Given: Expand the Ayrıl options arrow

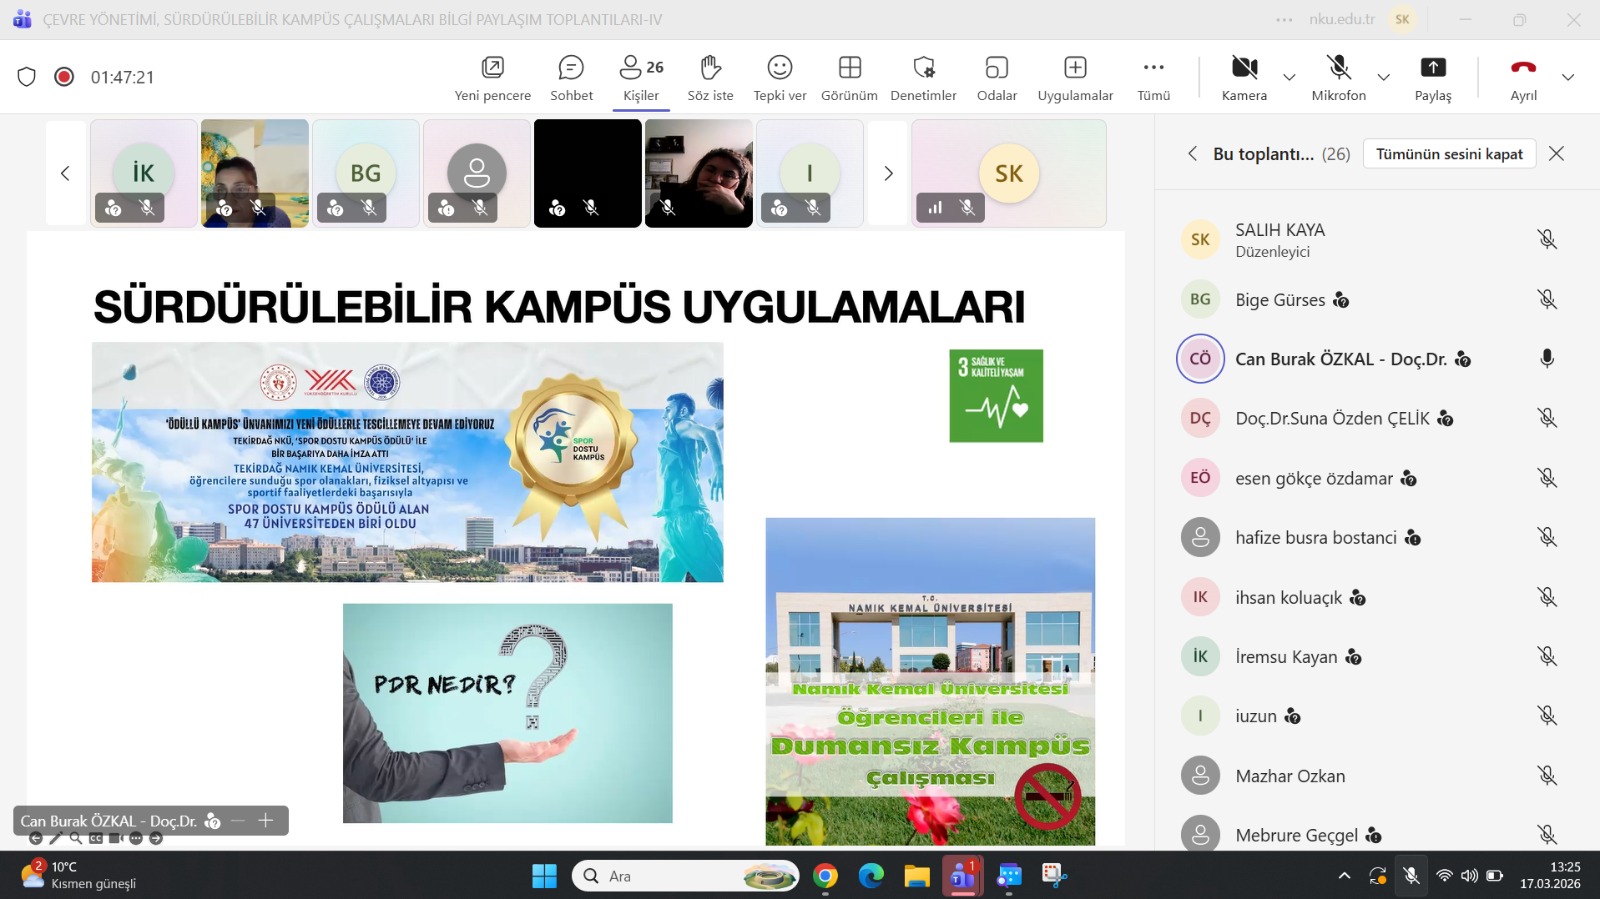Looking at the screenshot, I should tap(1568, 77).
